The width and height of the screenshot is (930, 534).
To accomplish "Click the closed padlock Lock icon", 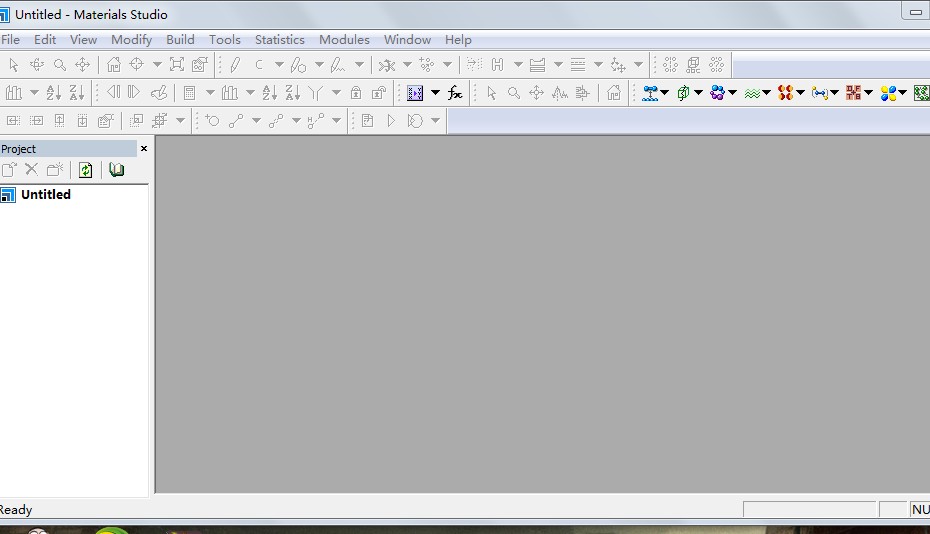I will 356,93.
